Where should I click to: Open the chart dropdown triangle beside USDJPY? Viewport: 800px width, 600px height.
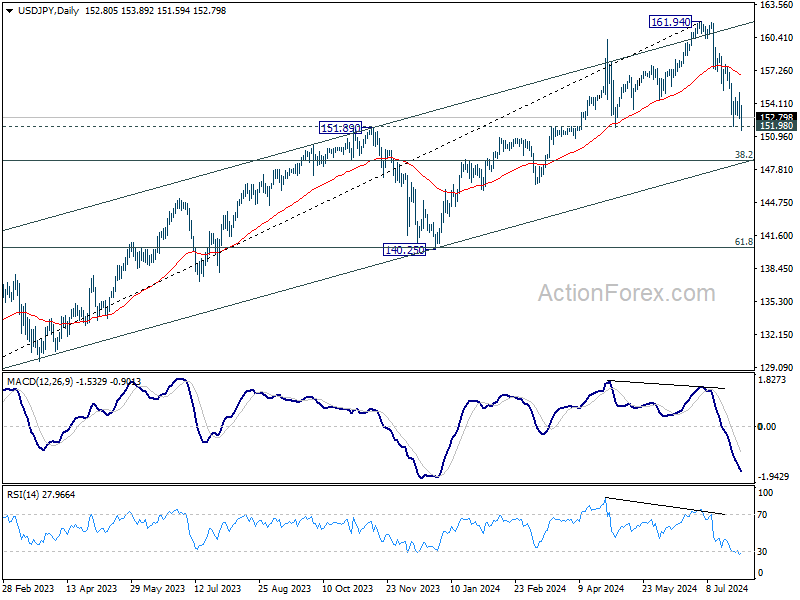pyautogui.click(x=10, y=11)
